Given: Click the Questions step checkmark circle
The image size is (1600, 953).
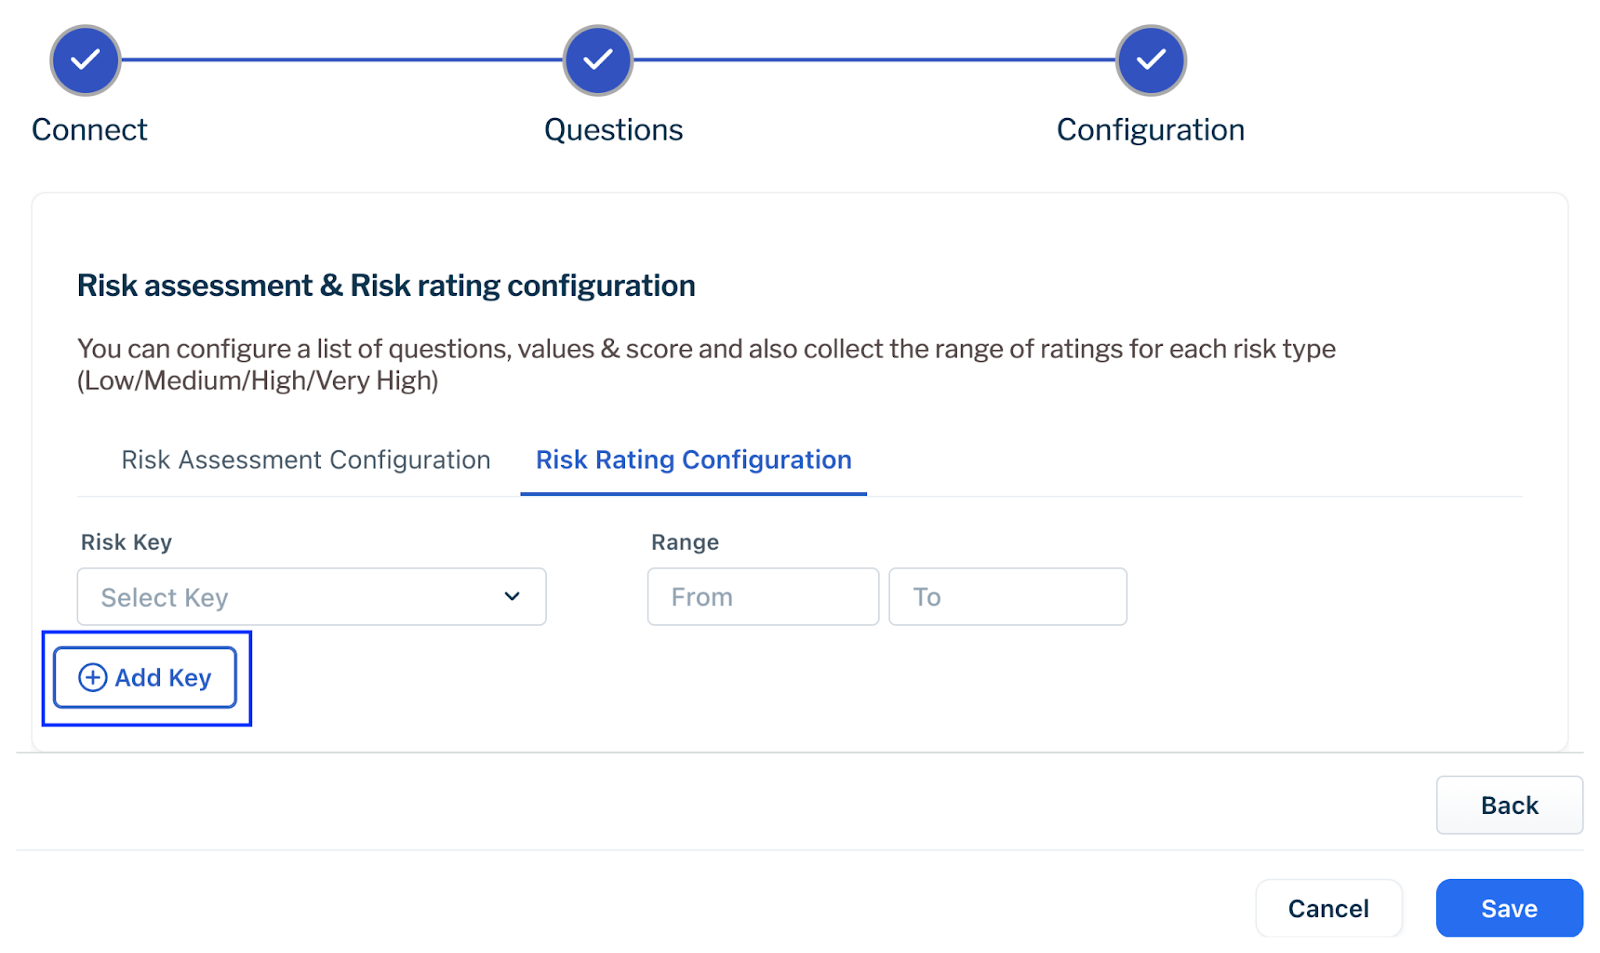Looking at the screenshot, I should 598,60.
